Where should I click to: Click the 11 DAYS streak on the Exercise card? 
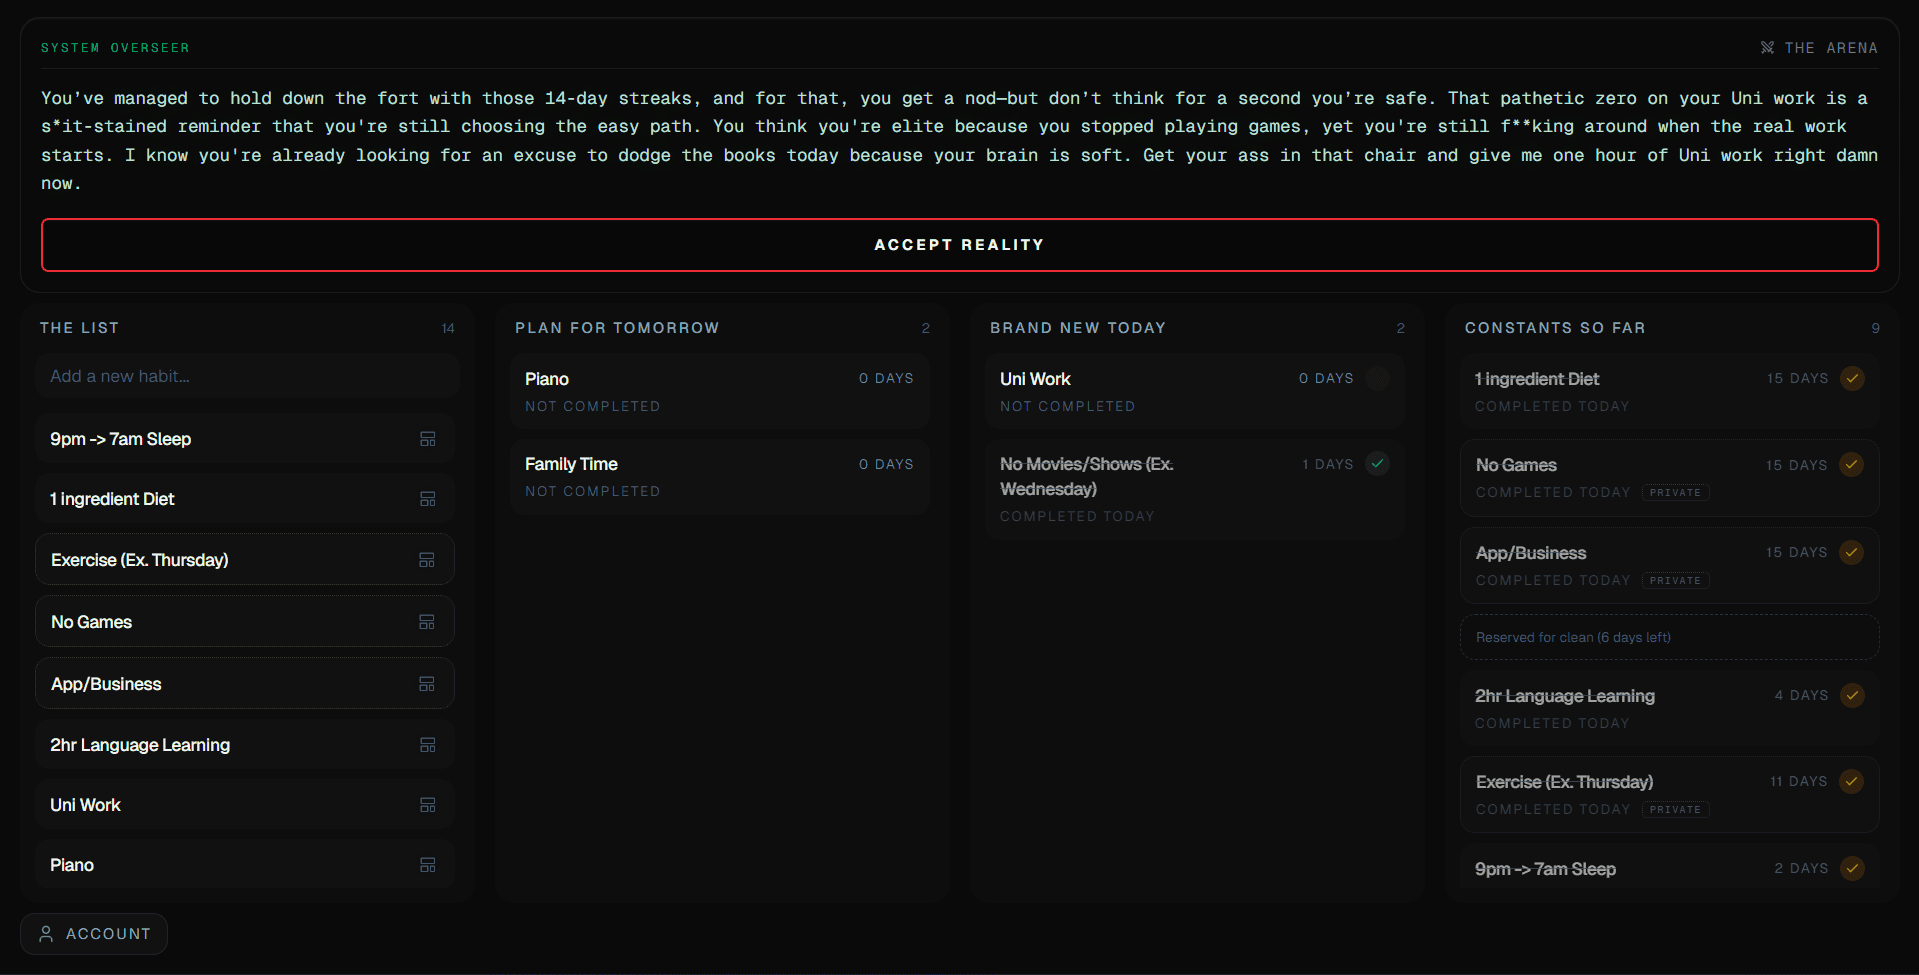1798,781
